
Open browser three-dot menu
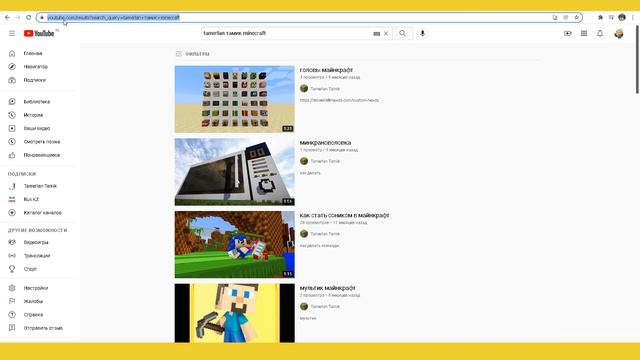coord(633,18)
